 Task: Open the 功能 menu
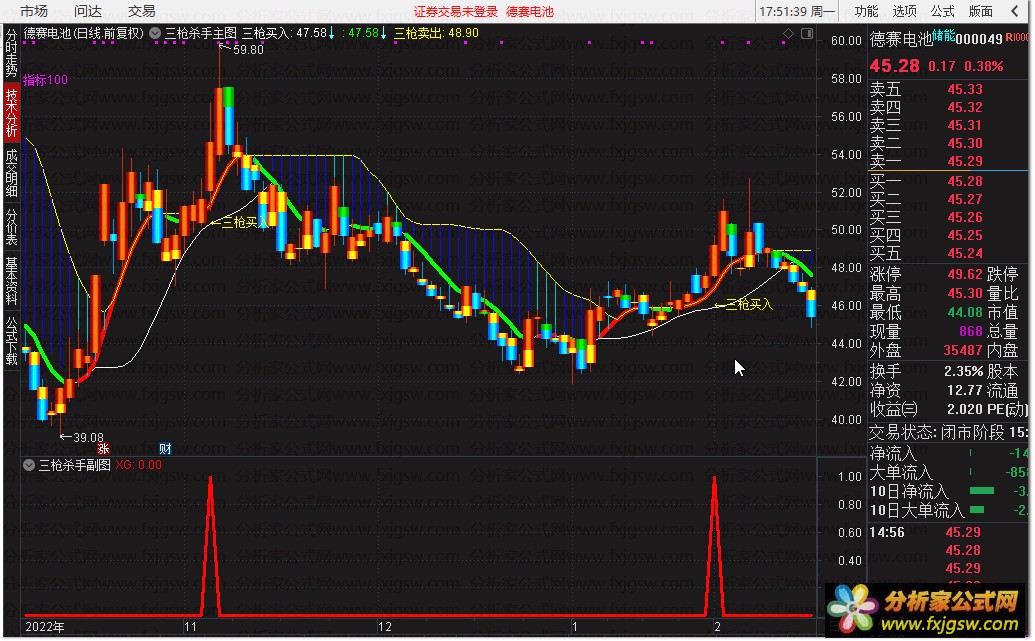(x=866, y=11)
